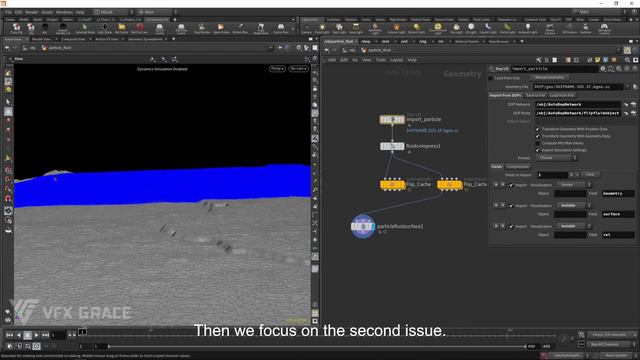Click the Area Light shelf tool
640x360 pixels.
[356, 28]
